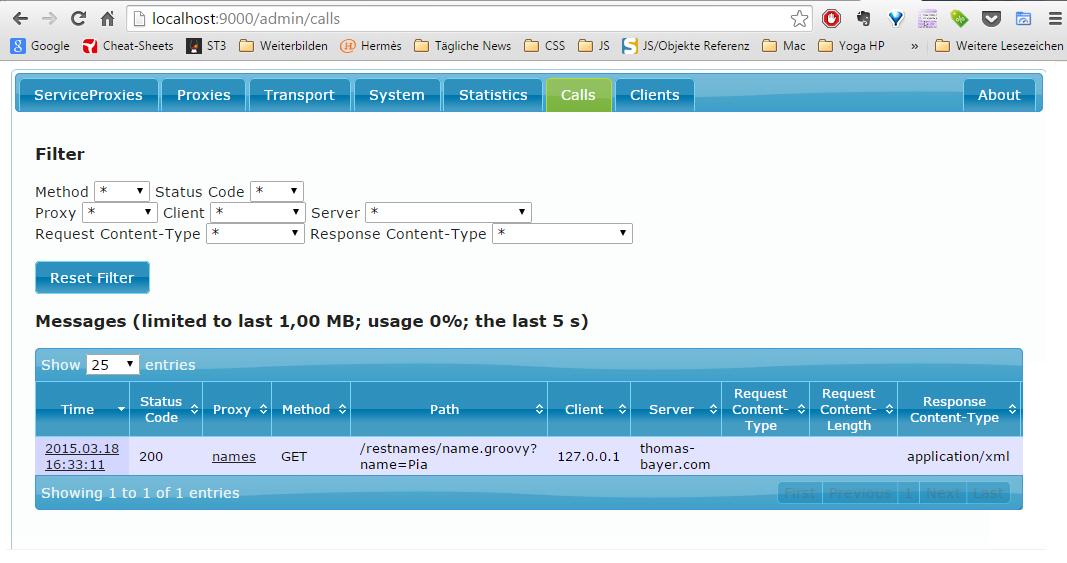Reload the page using the refresh icon
Image resolution: width=1067 pixels, height=563 pixels.
pos(78,18)
